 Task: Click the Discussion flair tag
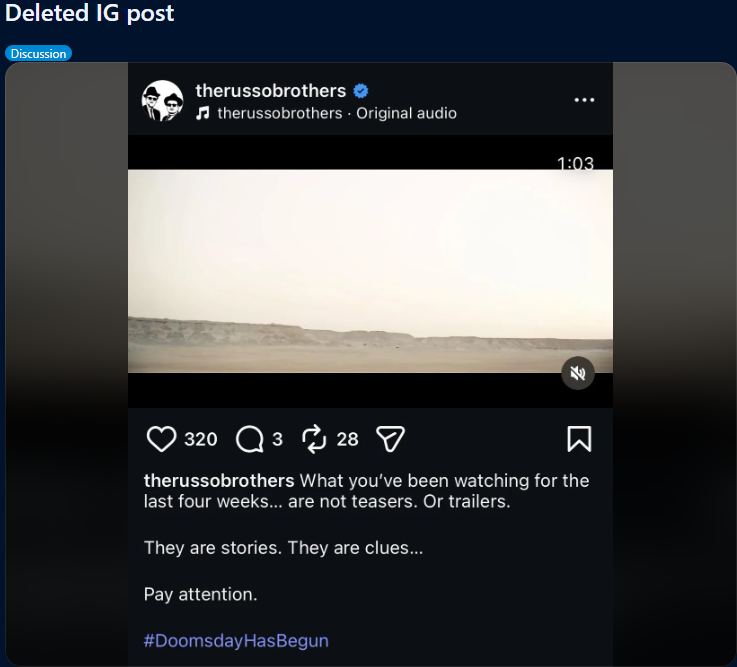tap(39, 54)
